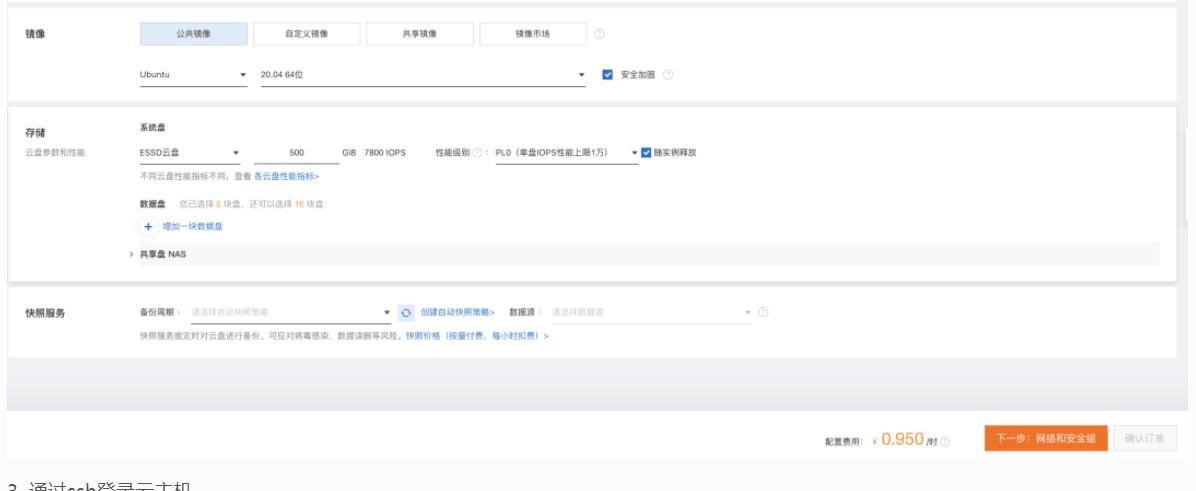Screen dimensions: 1196x491
Task: Switch to the 共享镜像 tab
Action: (x=418, y=34)
